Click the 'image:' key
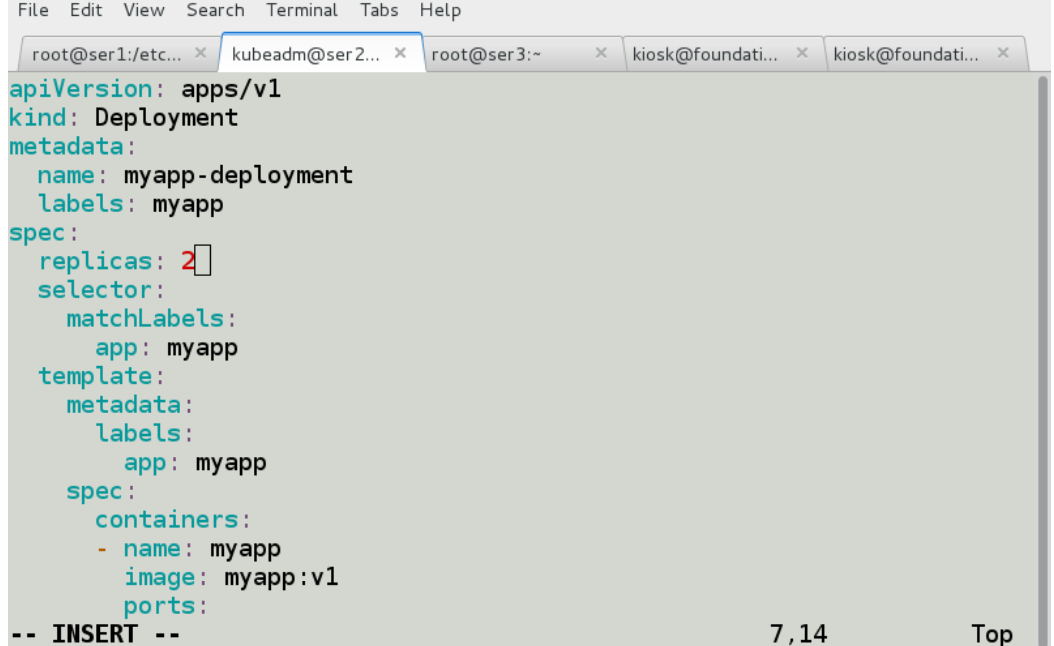Image resolution: width=1054 pixels, height=646 pixels. tap(165, 577)
